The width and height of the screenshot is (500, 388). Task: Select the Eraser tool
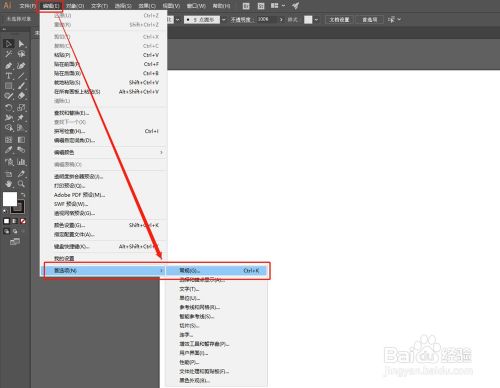(x=21, y=96)
